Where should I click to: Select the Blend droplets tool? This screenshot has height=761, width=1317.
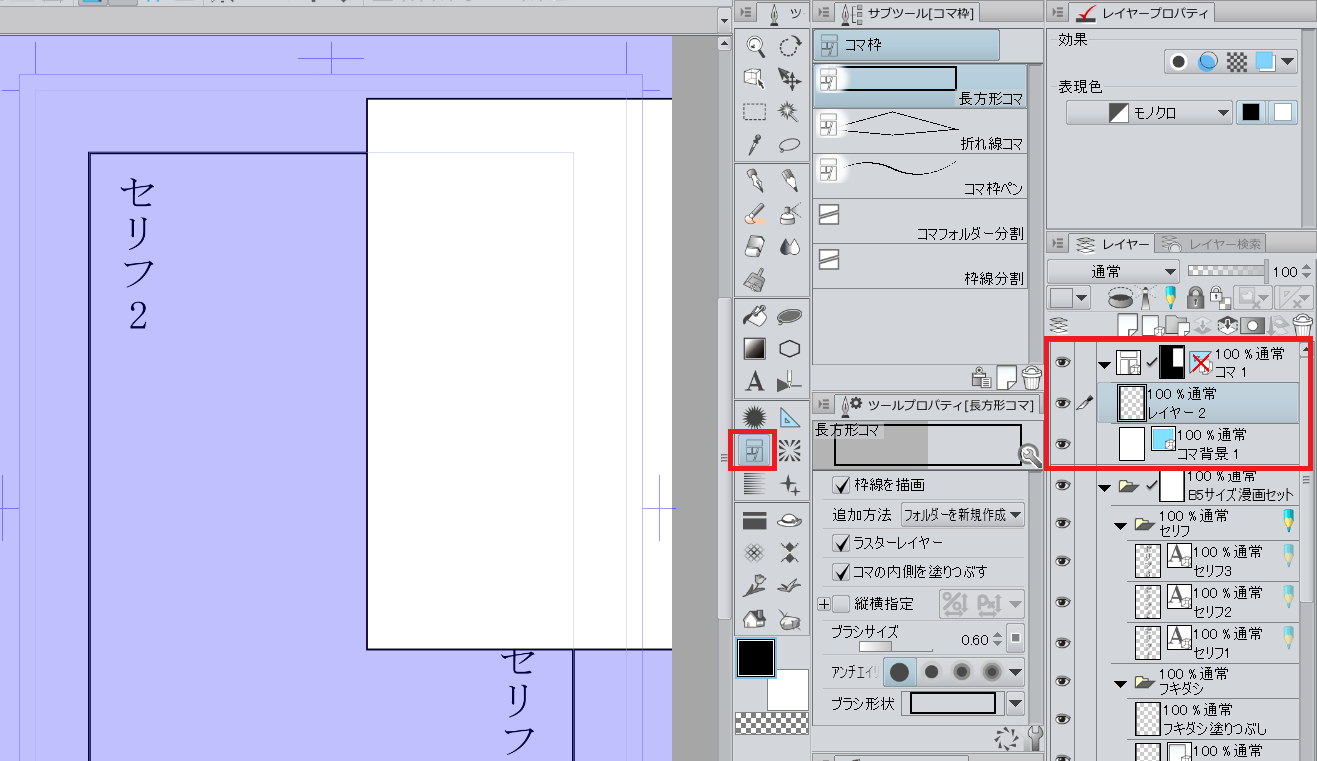pos(790,246)
